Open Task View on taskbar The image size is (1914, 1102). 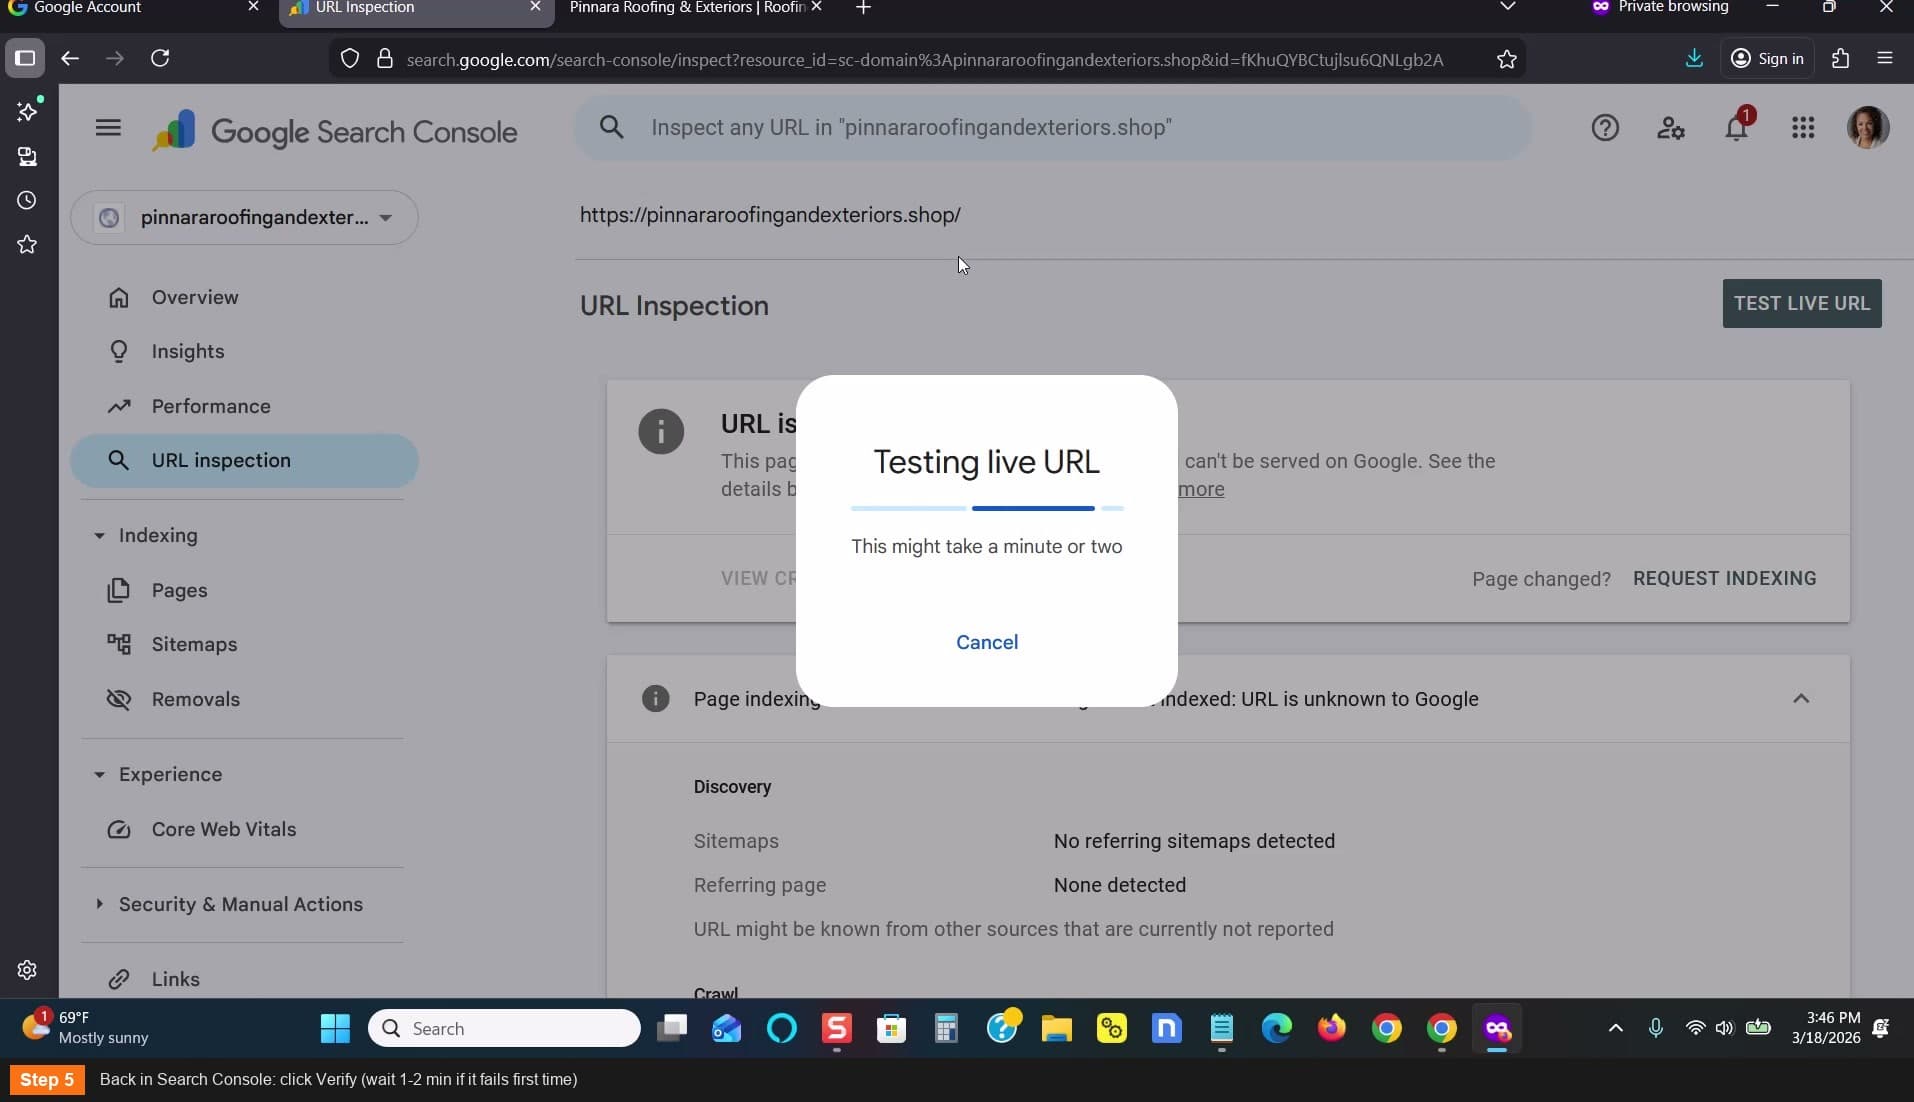(672, 1028)
